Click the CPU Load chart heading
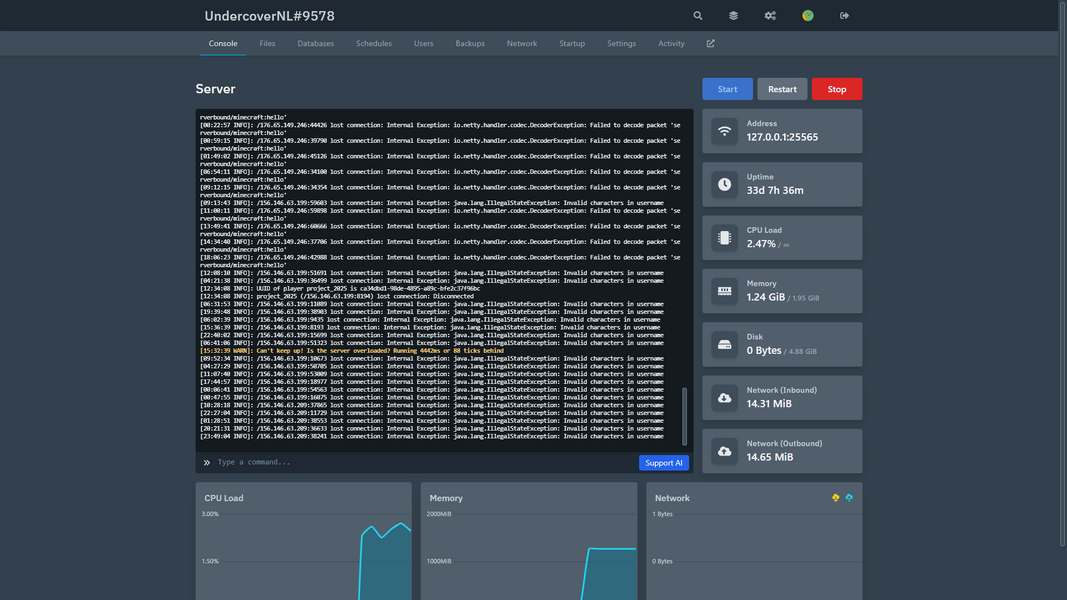The height and width of the screenshot is (600, 1067). [224, 498]
